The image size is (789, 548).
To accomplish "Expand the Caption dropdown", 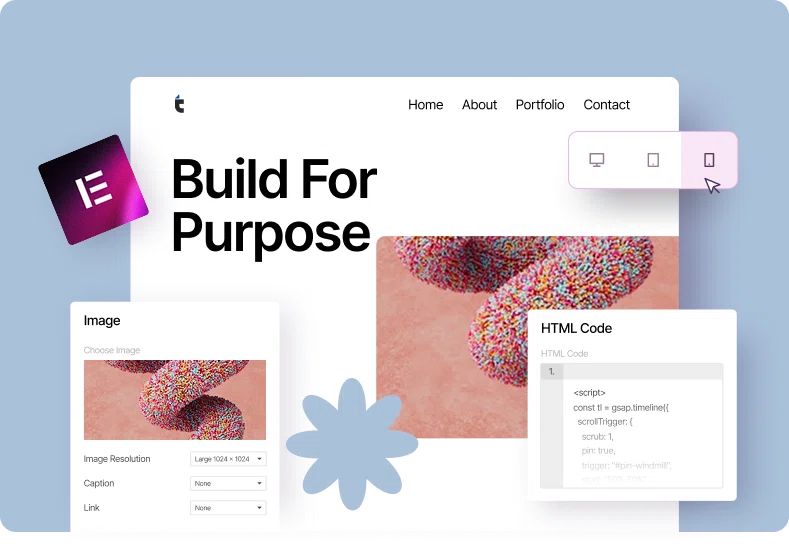I will click(228, 483).
